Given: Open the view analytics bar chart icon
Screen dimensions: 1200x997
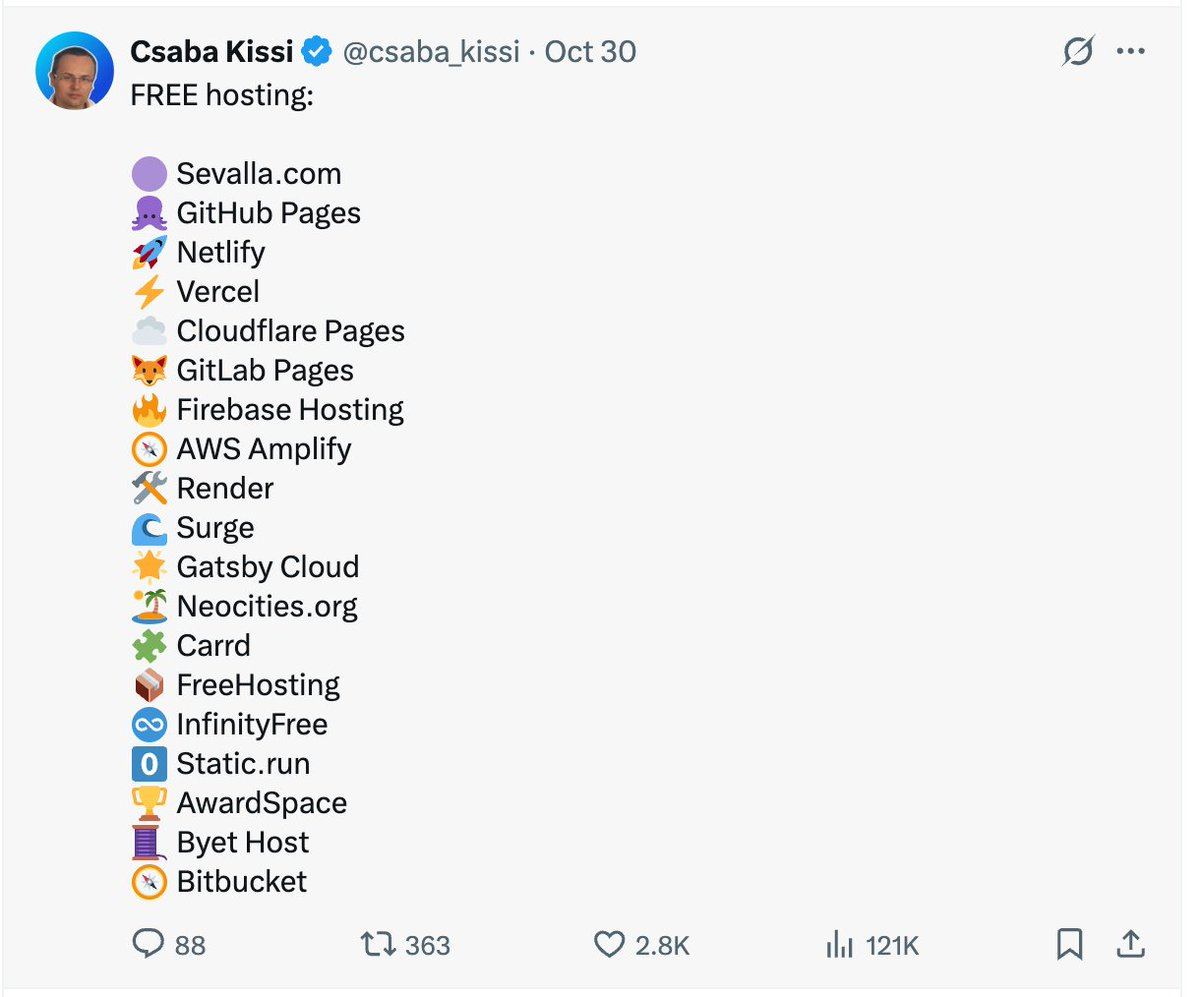Looking at the screenshot, I should (x=839, y=943).
